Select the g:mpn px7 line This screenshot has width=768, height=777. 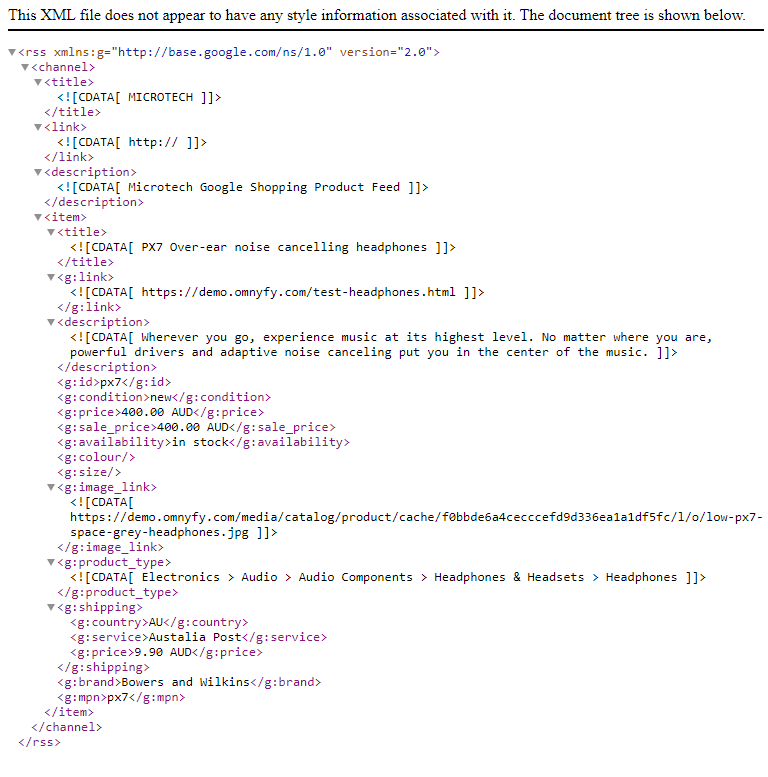121,697
